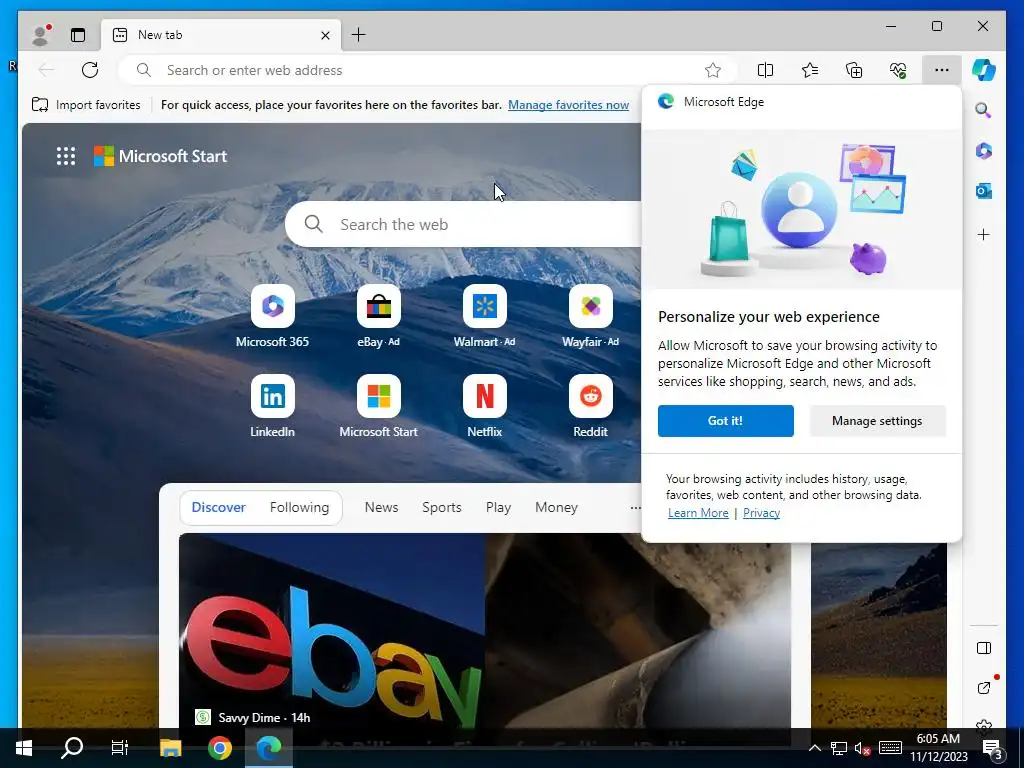Open Manage favorites now link
1024x768 pixels.
click(x=568, y=104)
